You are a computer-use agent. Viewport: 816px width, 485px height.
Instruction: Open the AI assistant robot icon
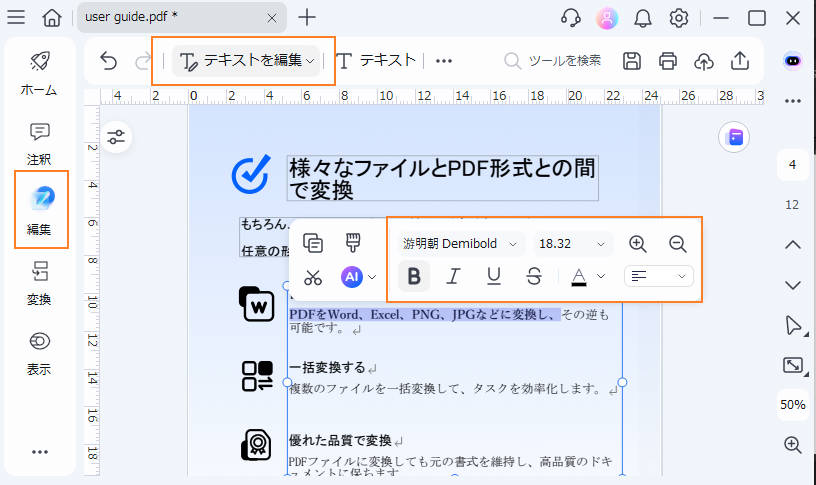793,61
